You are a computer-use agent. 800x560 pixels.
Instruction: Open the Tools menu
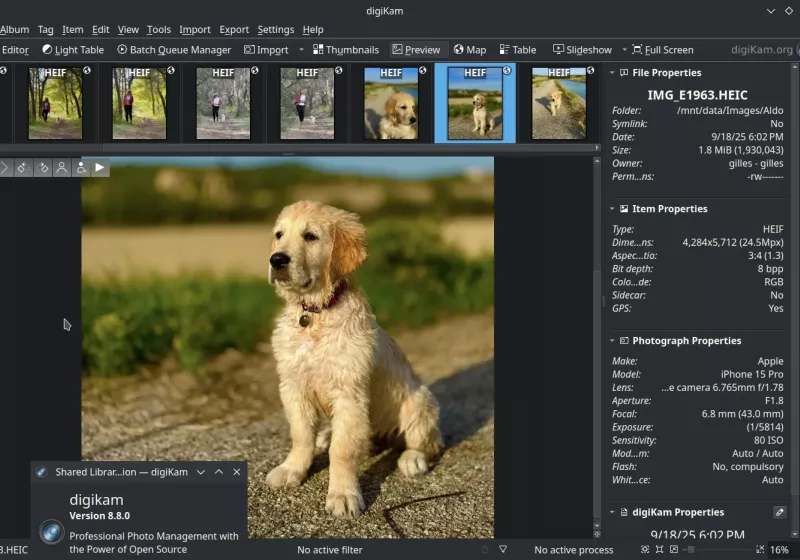159,30
